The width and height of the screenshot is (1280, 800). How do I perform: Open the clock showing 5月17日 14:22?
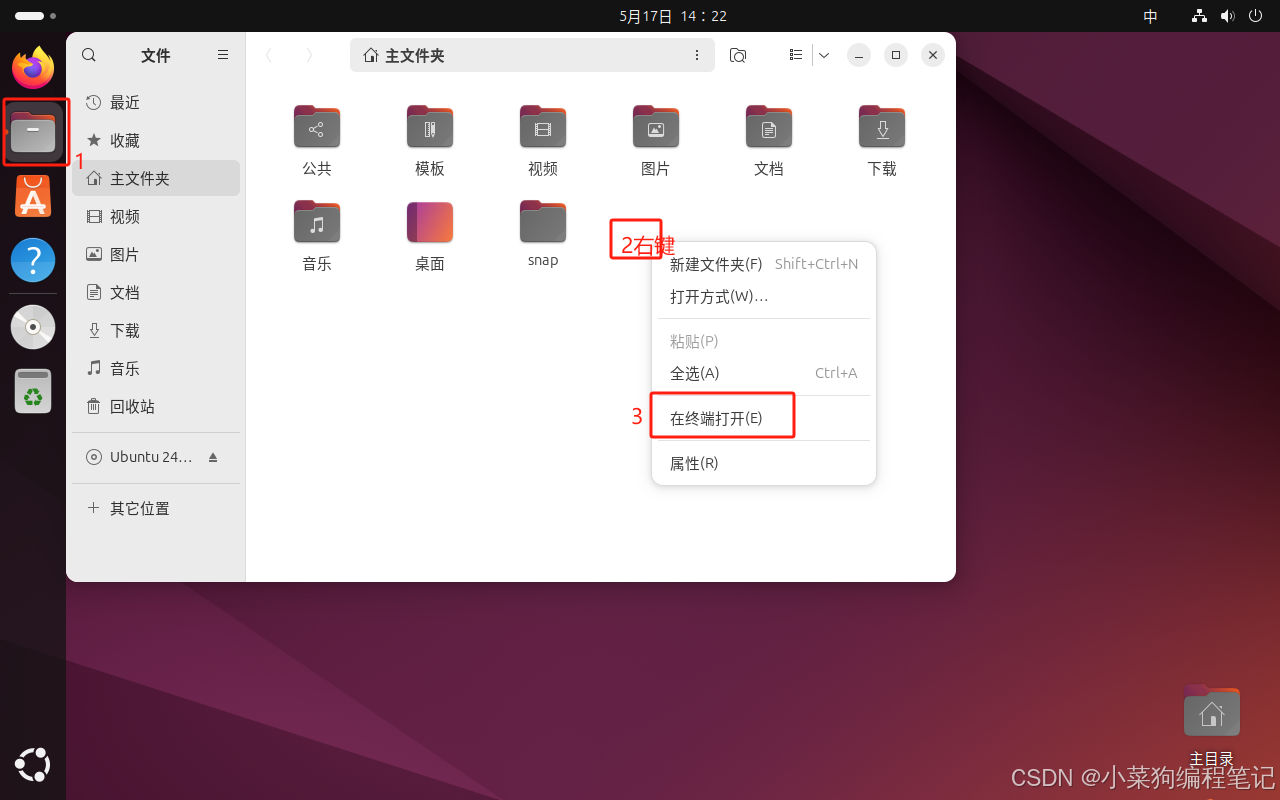click(x=673, y=16)
